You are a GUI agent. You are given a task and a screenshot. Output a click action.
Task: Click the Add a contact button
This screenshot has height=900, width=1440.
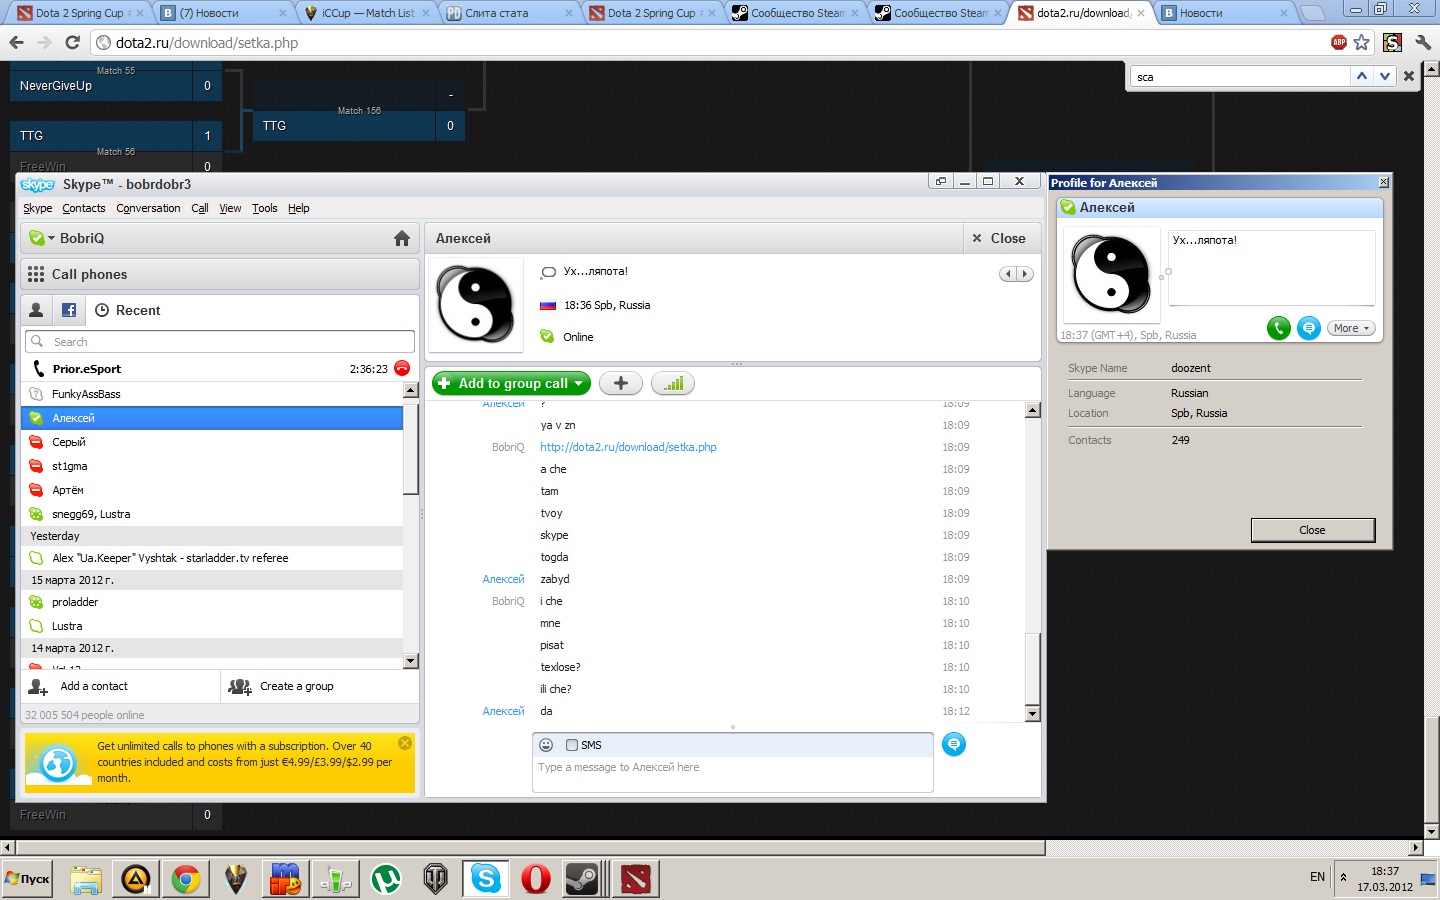pos(120,686)
